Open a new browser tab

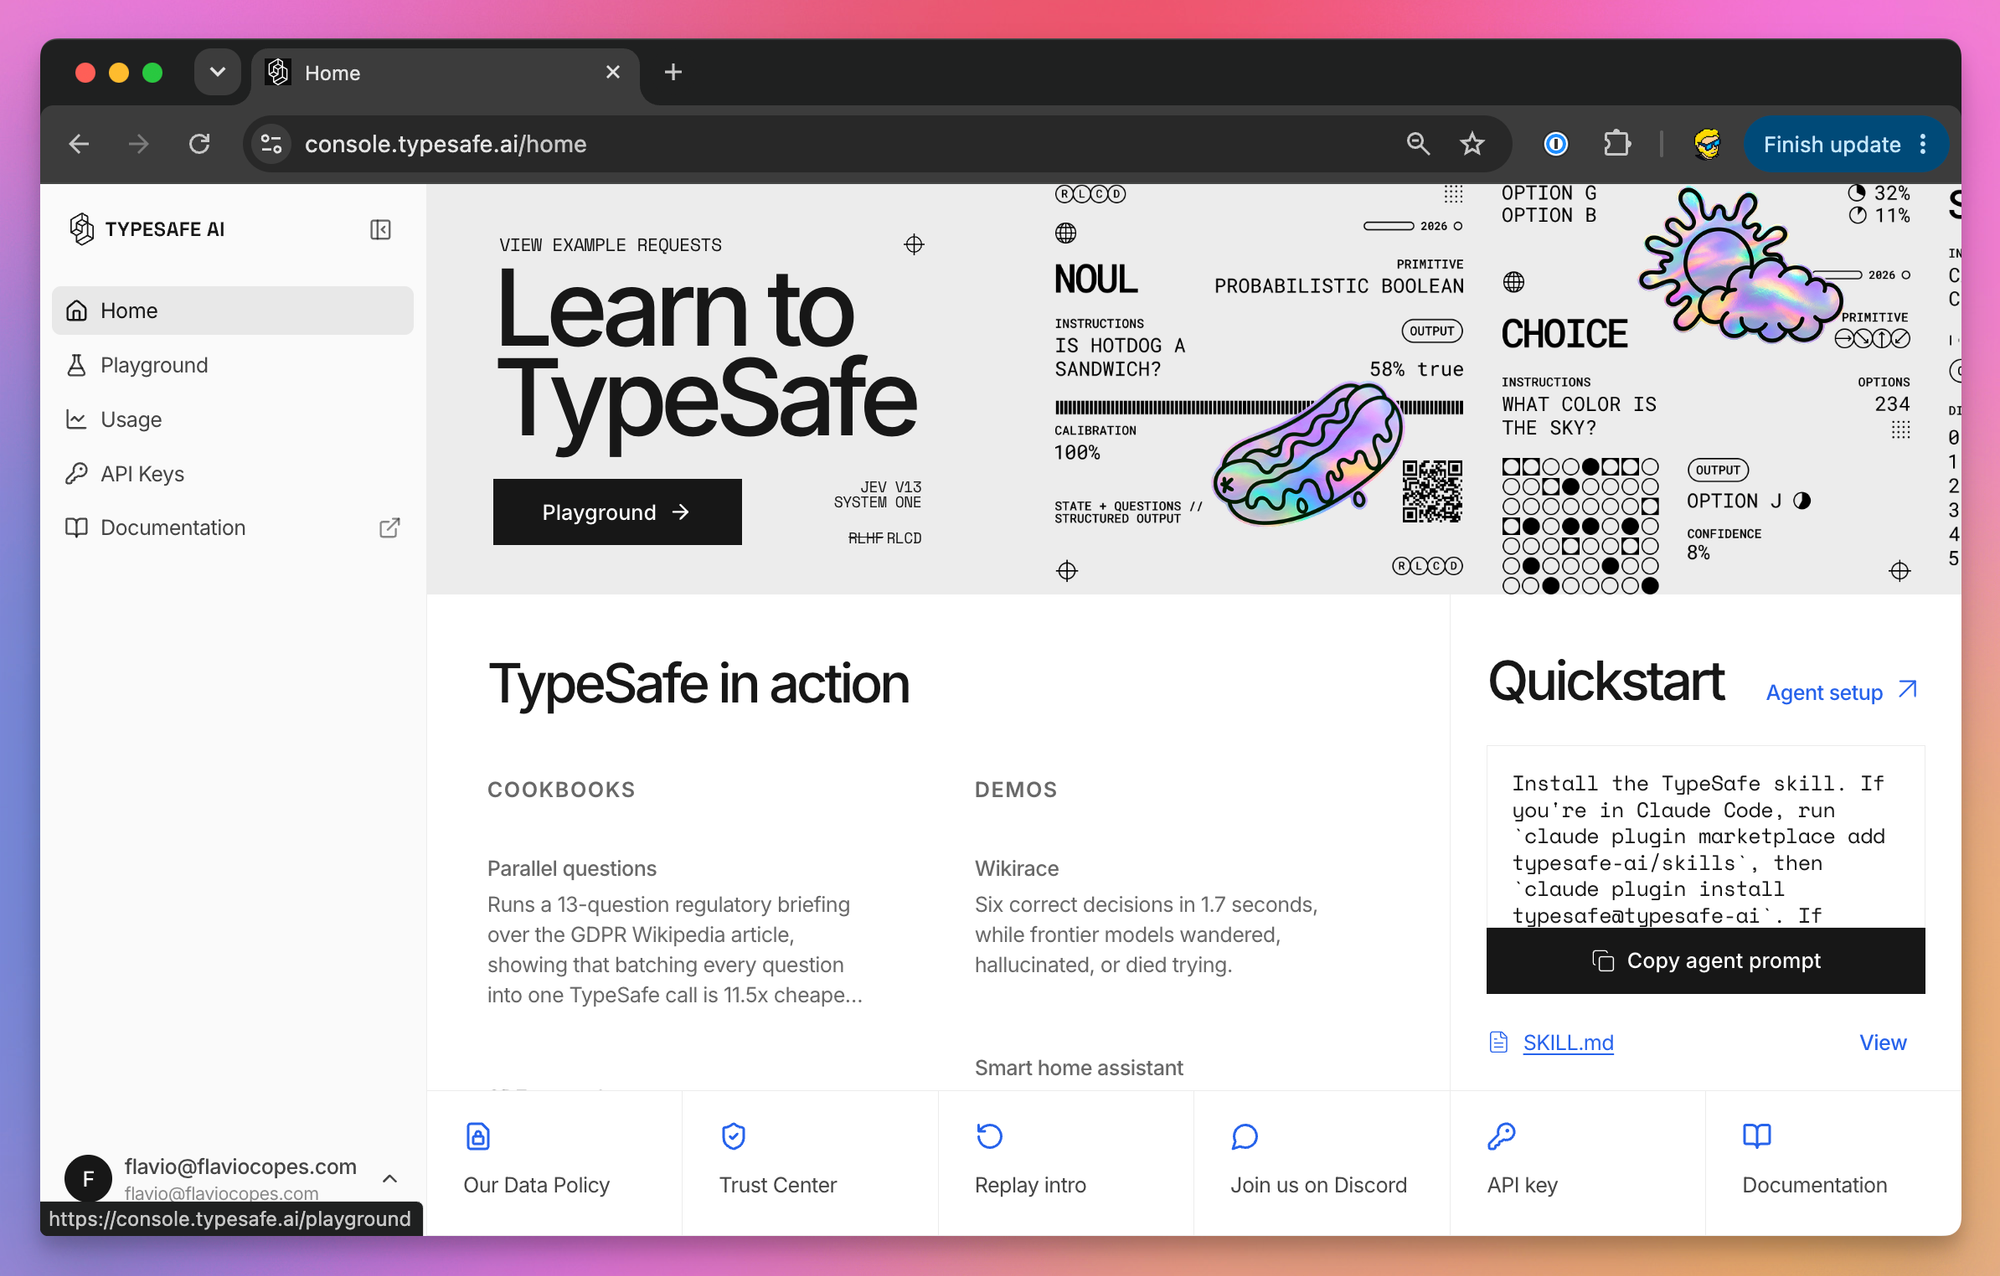click(673, 72)
